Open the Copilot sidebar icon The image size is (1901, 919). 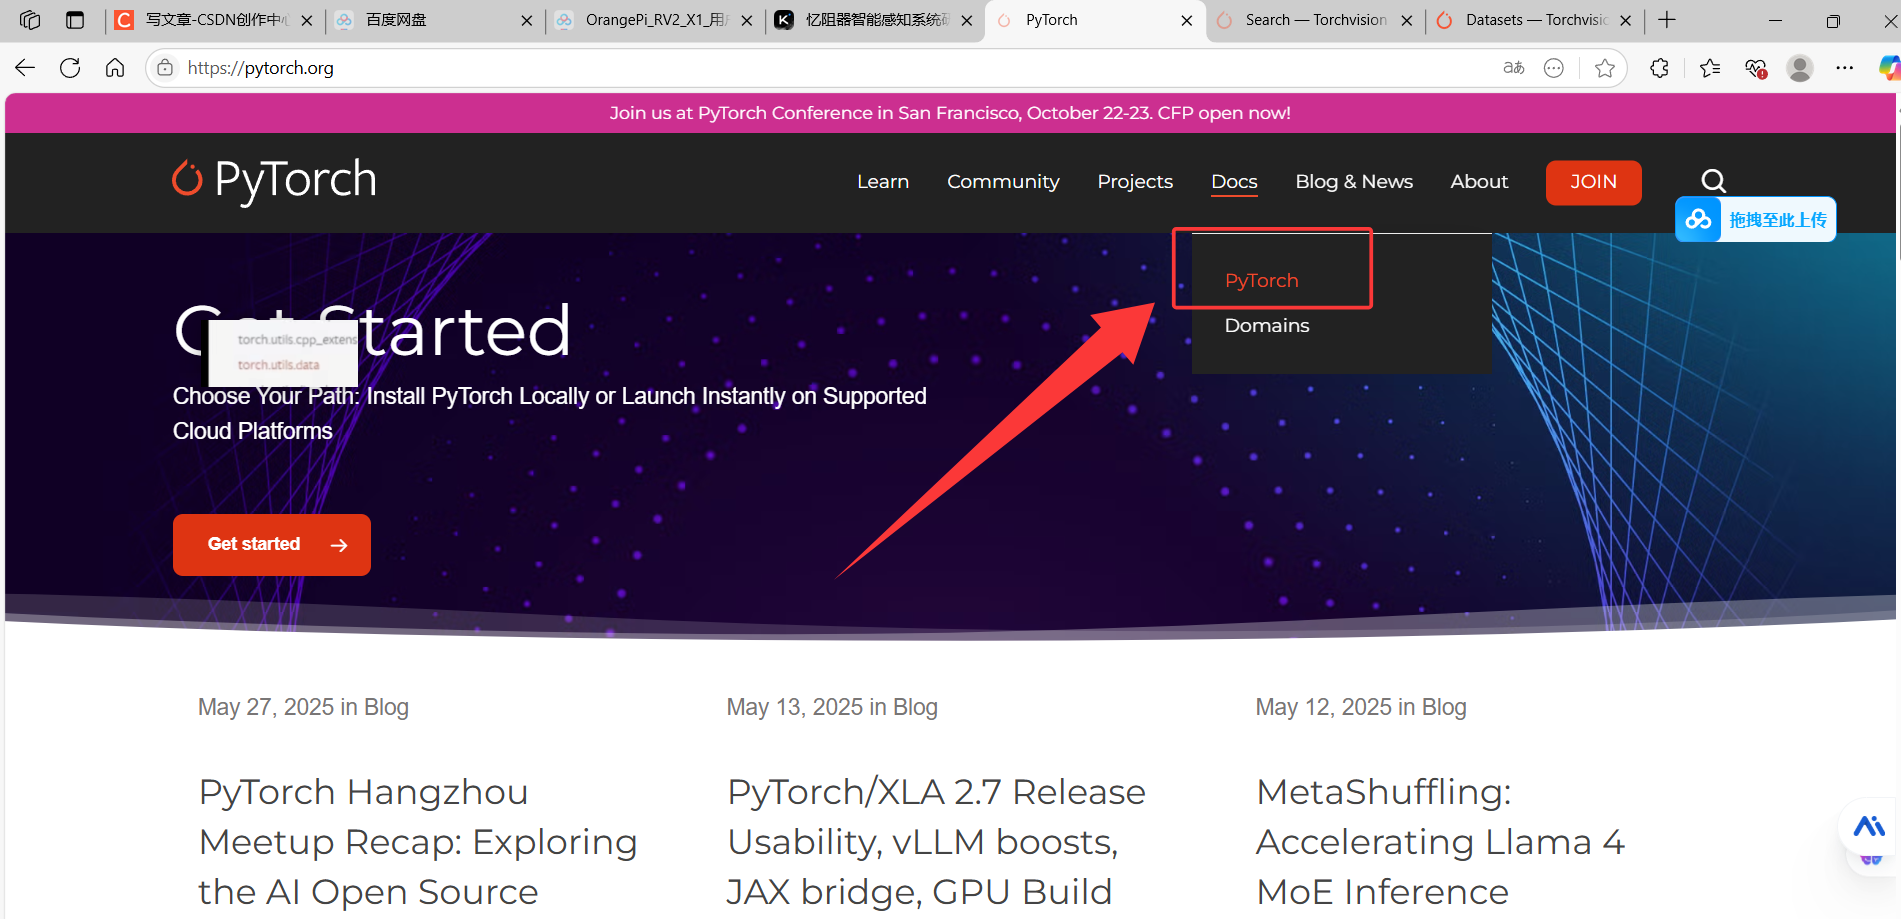(1889, 68)
